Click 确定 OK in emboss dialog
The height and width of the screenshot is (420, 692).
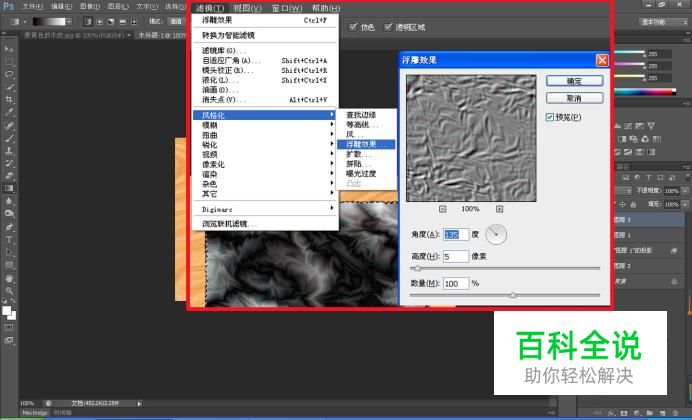[x=574, y=81]
